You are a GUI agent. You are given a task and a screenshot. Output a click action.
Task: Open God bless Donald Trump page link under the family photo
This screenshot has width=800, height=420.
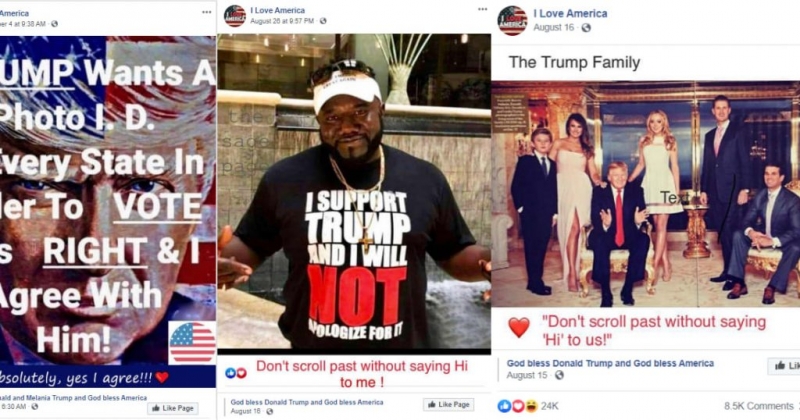click(610, 363)
